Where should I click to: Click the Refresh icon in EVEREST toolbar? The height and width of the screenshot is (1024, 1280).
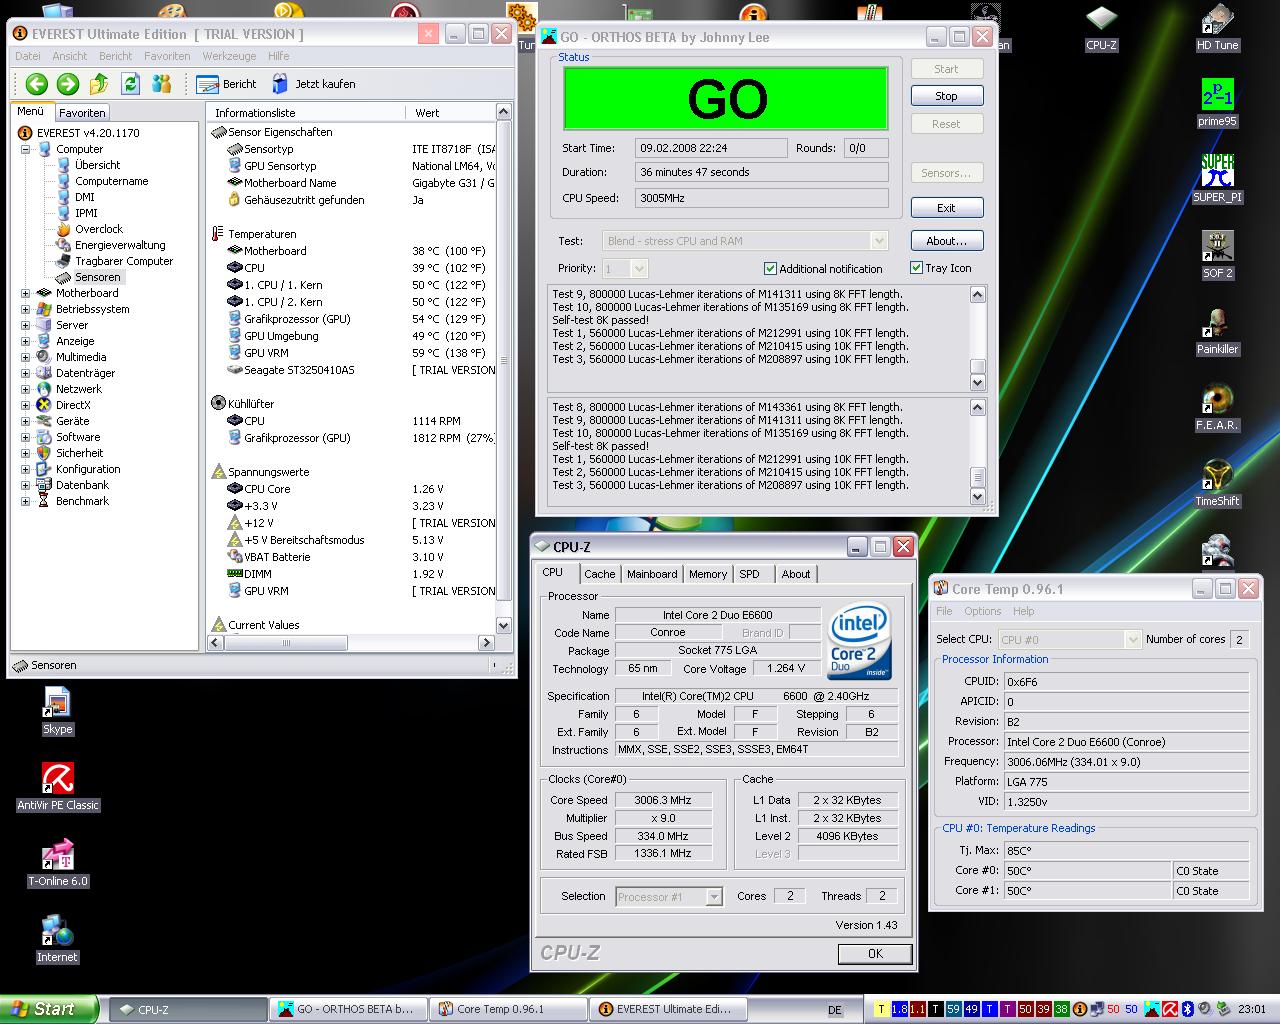point(130,84)
